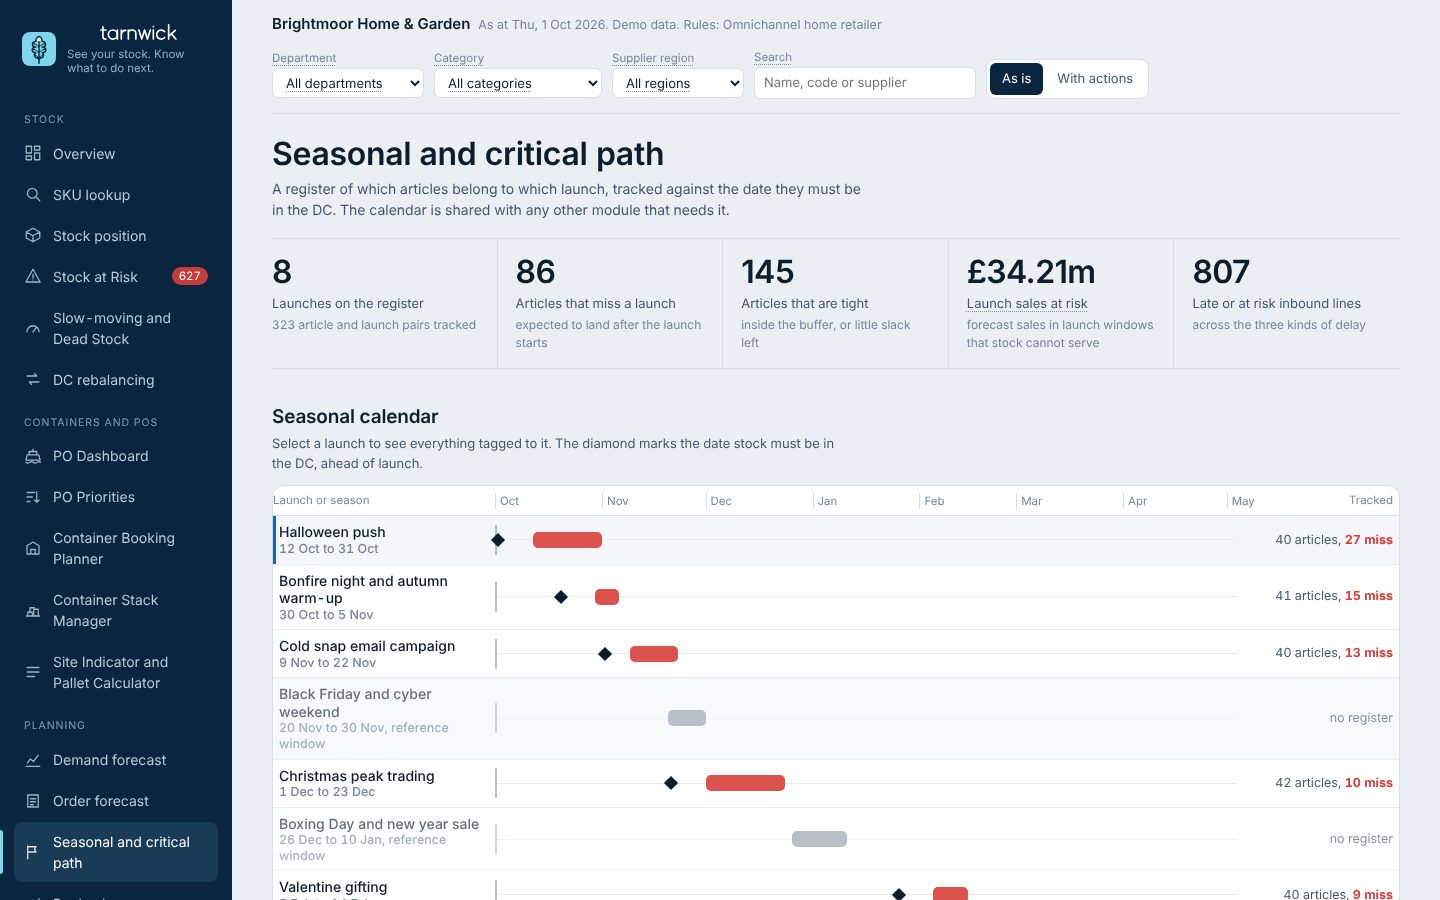Navigate to the PO Dashboard page
The height and width of the screenshot is (900, 1440).
click(x=116, y=456)
